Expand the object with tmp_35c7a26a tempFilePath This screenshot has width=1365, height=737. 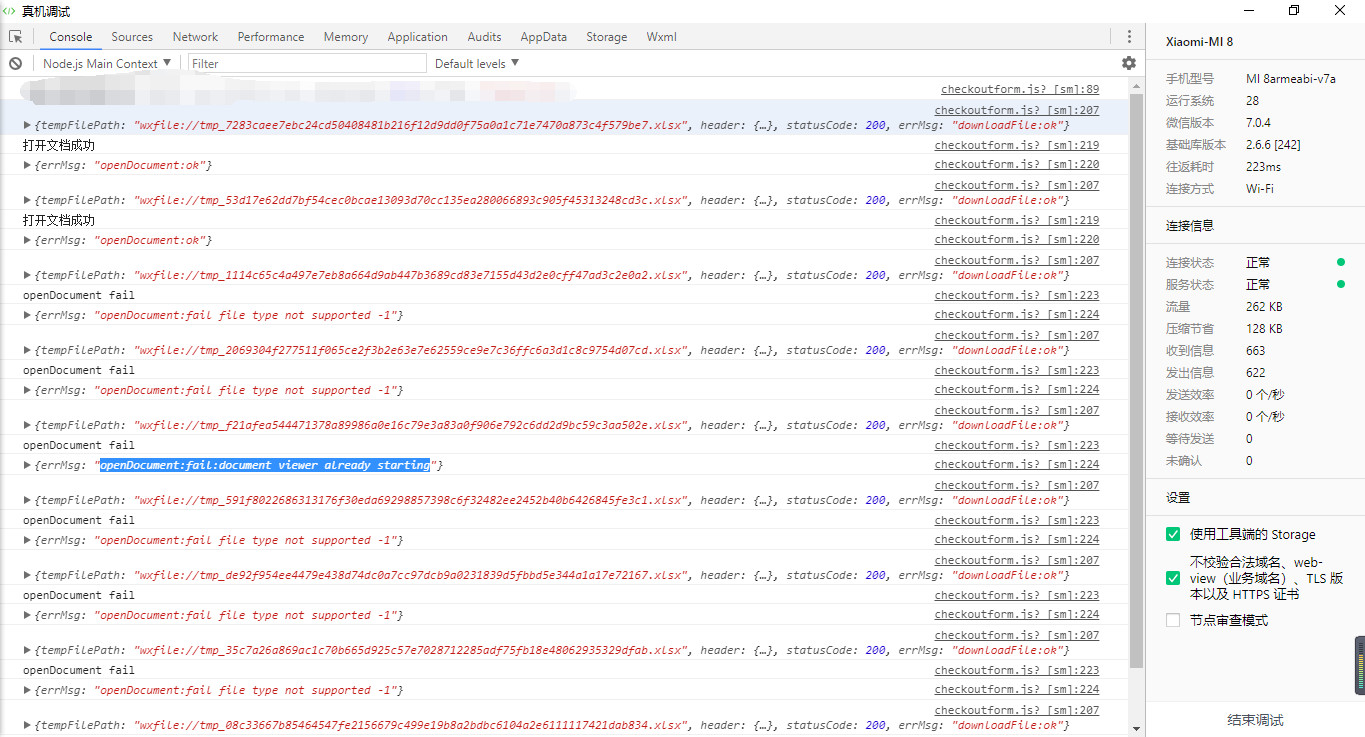pyautogui.click(x=28, y=651)
